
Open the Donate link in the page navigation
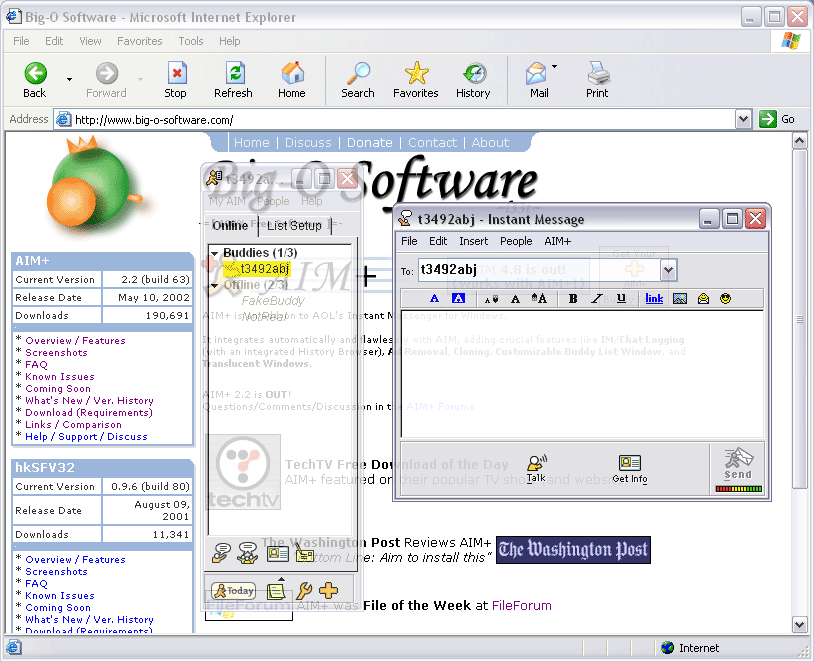(370, 142)
